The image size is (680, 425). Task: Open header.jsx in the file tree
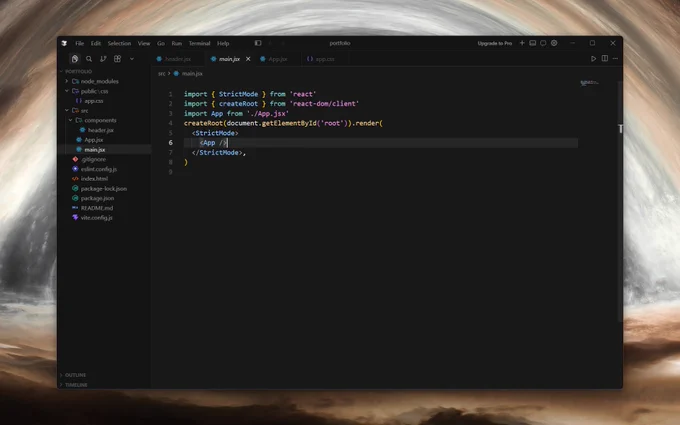pyautogui.click(x=101, y=130)
